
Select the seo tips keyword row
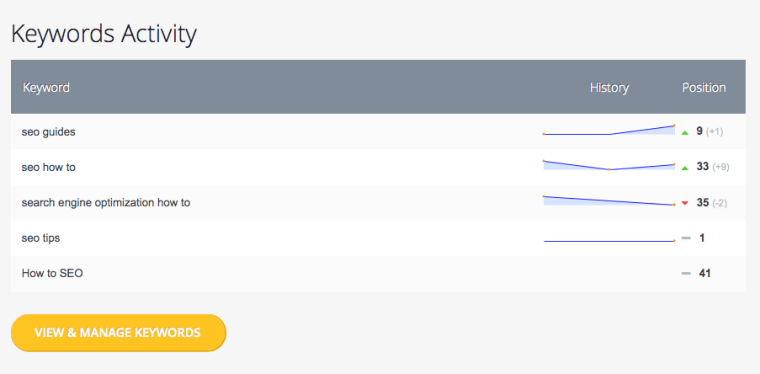click(378, 238)
